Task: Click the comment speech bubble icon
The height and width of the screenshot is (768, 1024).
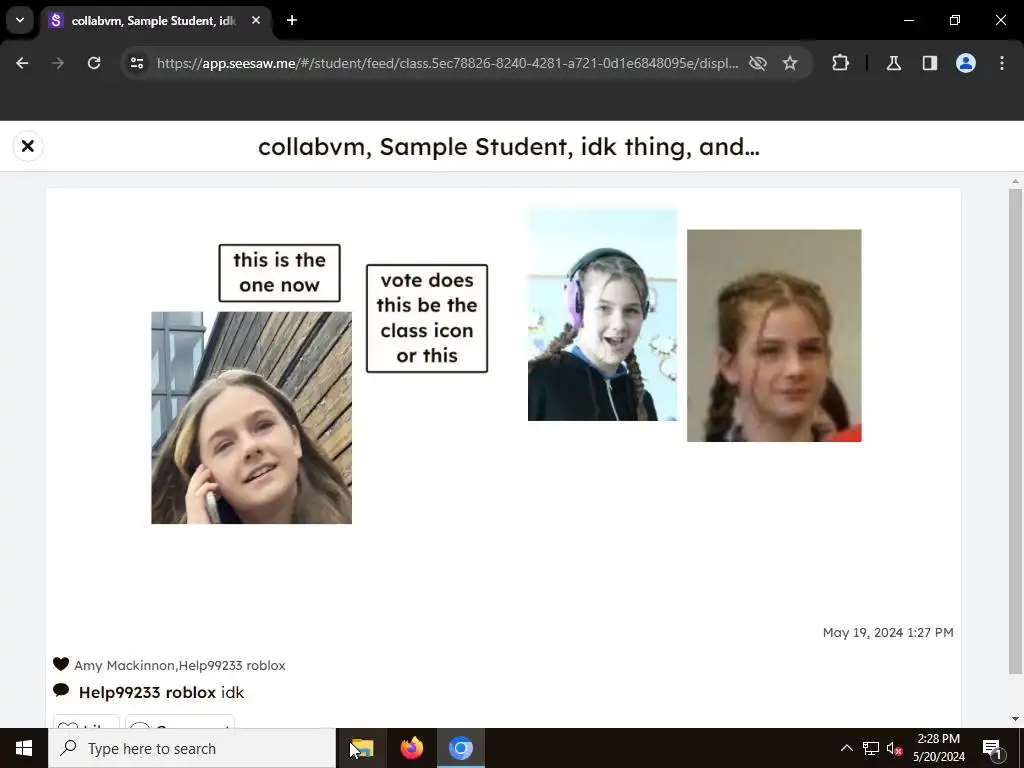Action: tap(61, 690)
